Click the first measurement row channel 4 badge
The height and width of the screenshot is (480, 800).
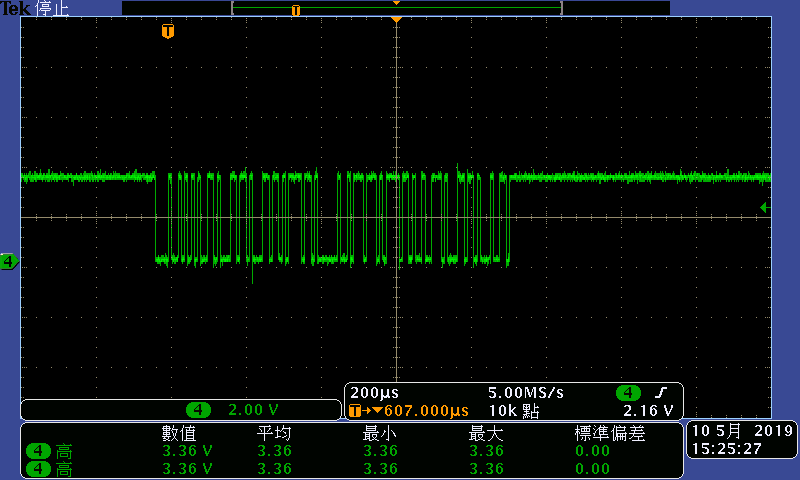(x=38, y=451)
